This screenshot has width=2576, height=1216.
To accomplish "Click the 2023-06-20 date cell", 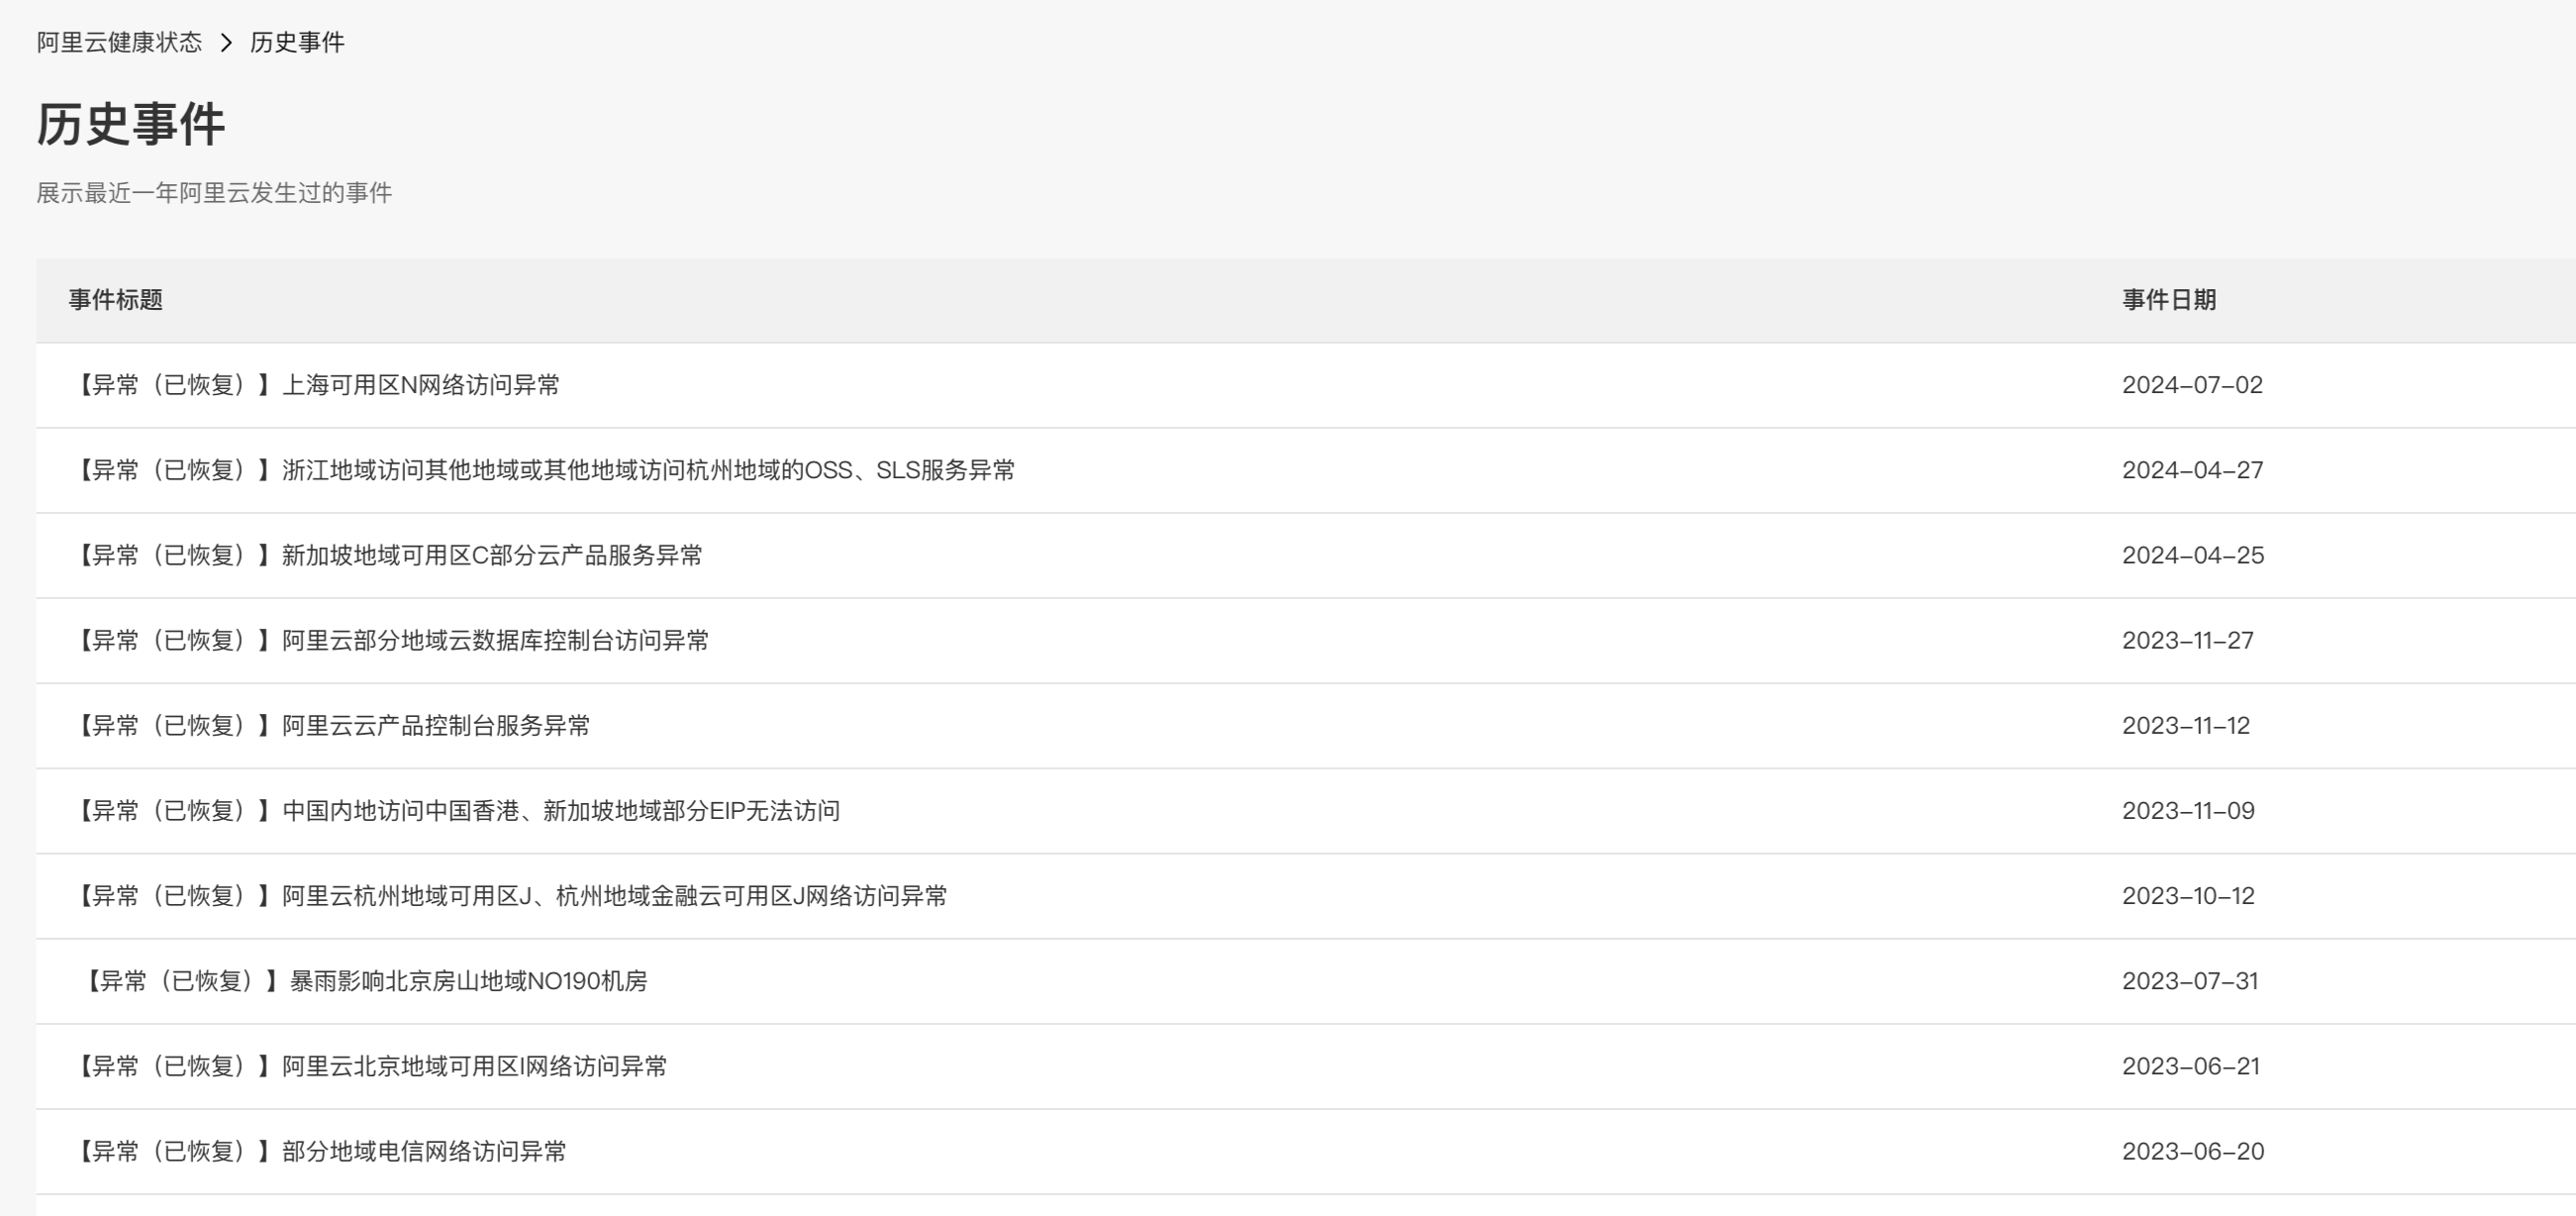I will tap(2193, 1151).
